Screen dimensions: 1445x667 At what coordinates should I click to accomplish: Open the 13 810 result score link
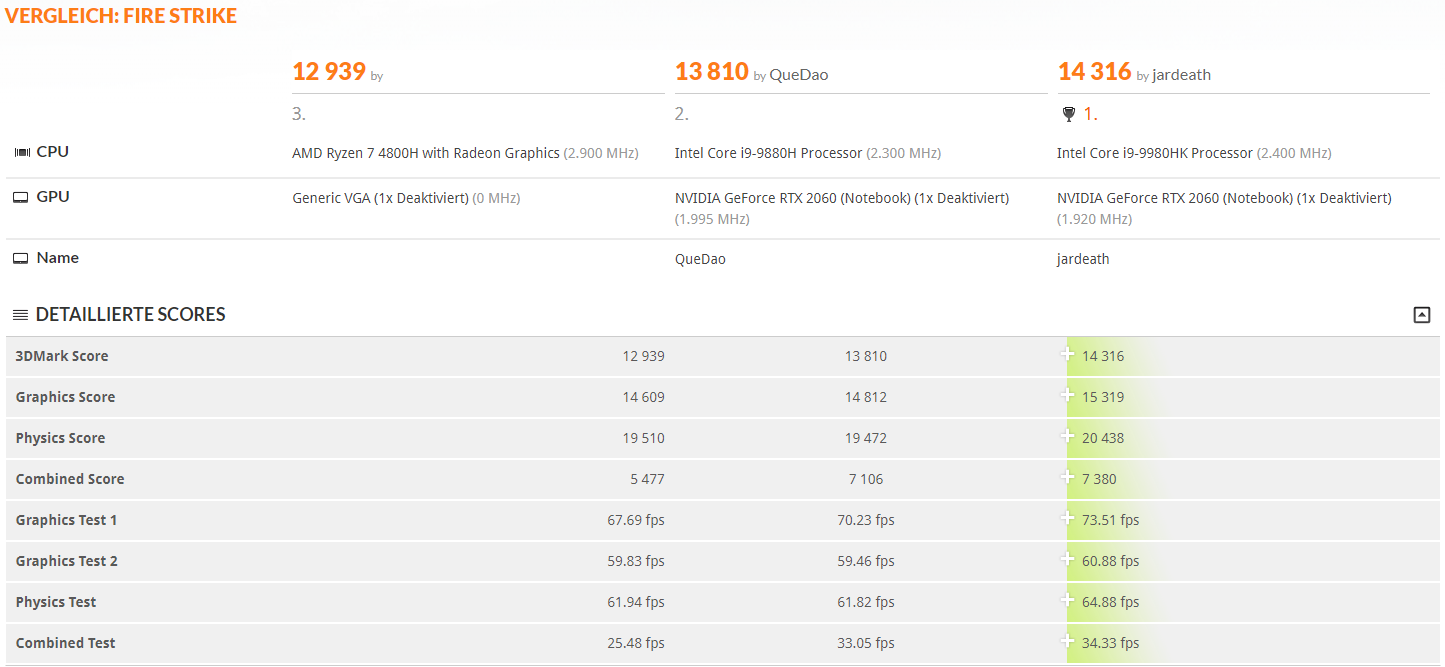[712, 71]
